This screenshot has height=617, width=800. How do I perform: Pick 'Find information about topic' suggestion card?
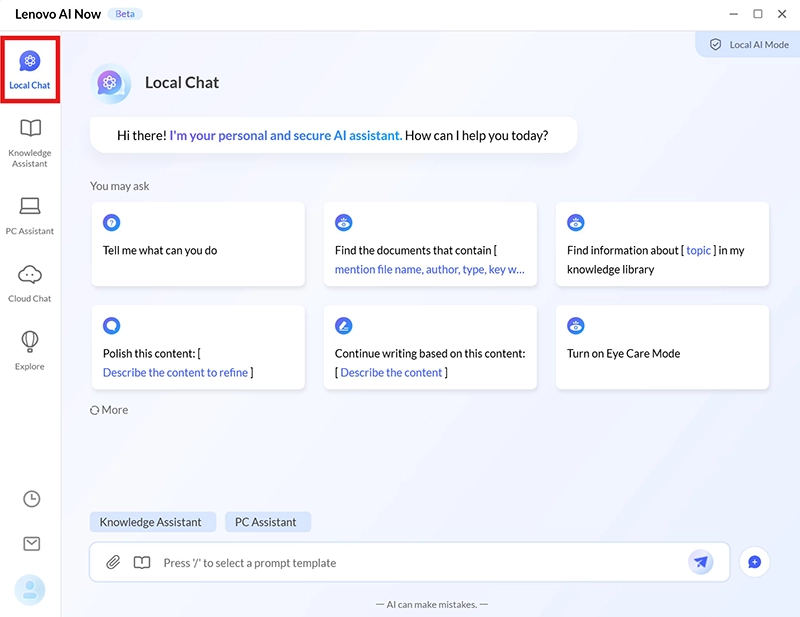[662, 245]
